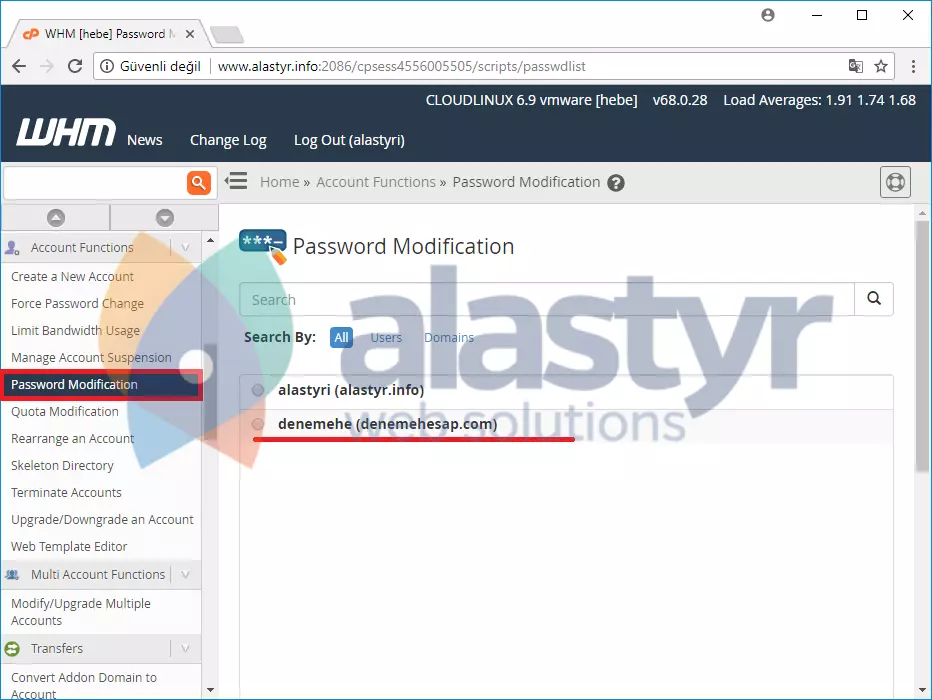Go to Account Functions breadcrumb
The height and width of the screenshot is (700, 932).
(x=376, y=182)
